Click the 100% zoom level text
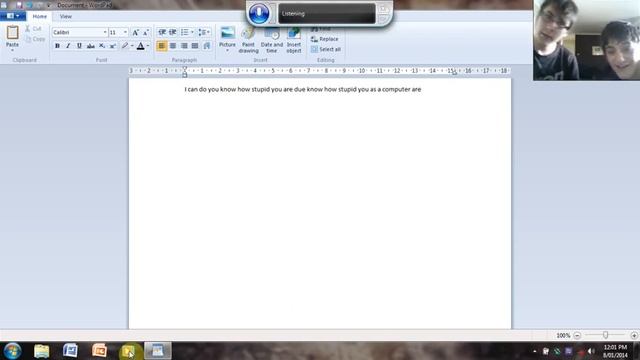Screen dimensions: 640x360 (x=563, y=336)
